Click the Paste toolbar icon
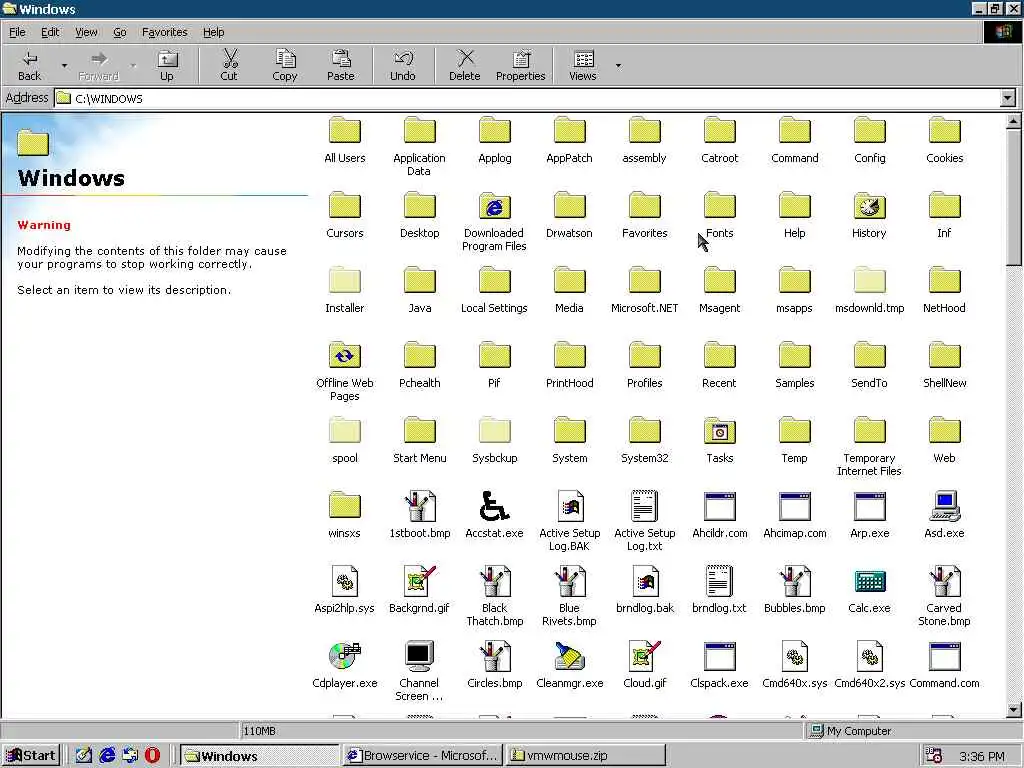1024x768 pixels. (x=340, y=65)
